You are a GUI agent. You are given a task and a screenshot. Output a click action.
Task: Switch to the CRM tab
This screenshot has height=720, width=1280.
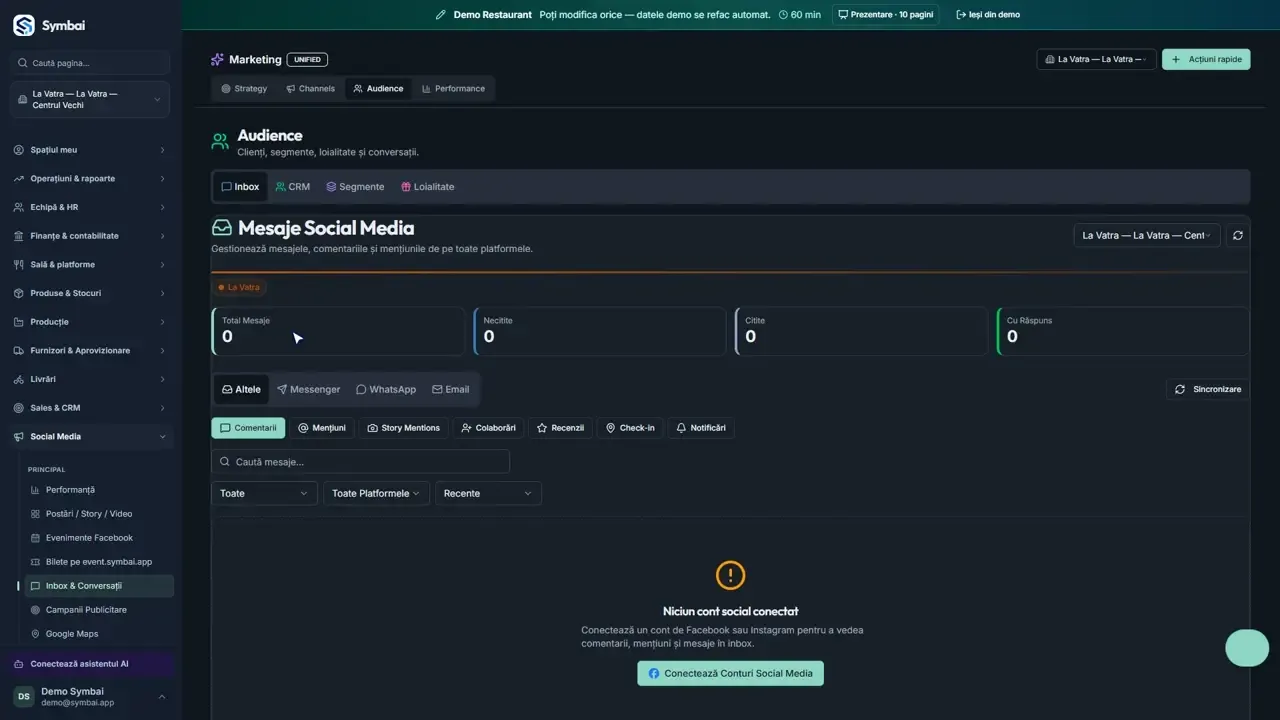tap(293, 187)
